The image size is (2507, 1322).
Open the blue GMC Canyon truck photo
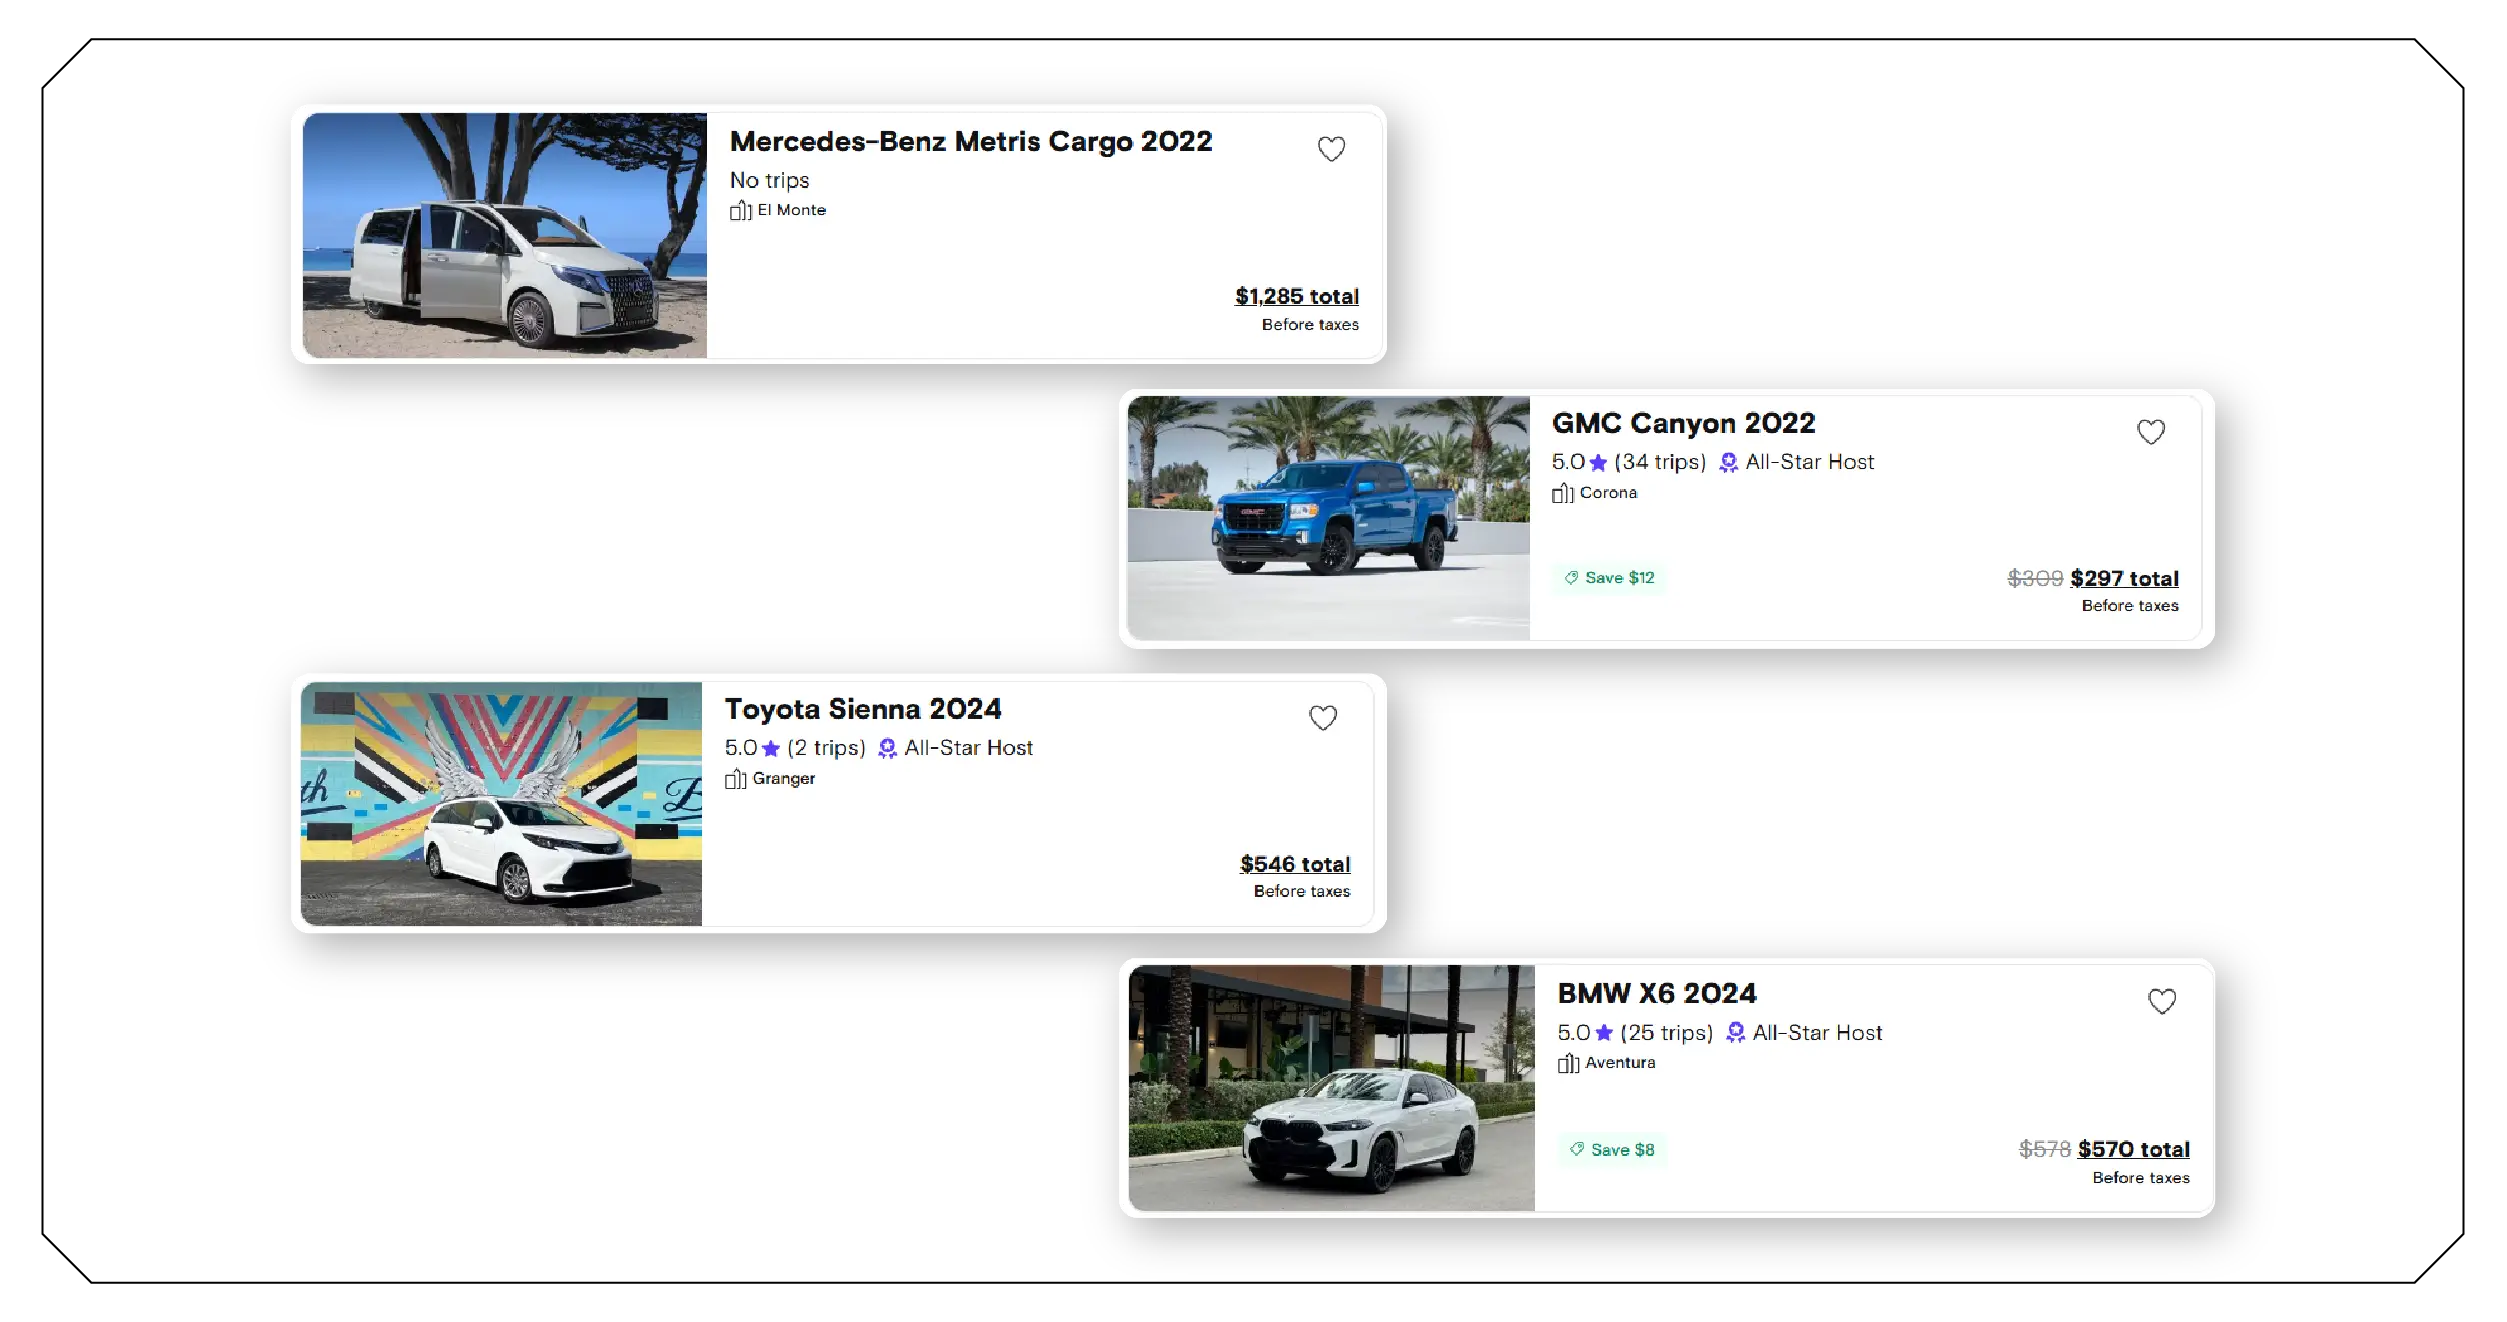coord(1328,518)
